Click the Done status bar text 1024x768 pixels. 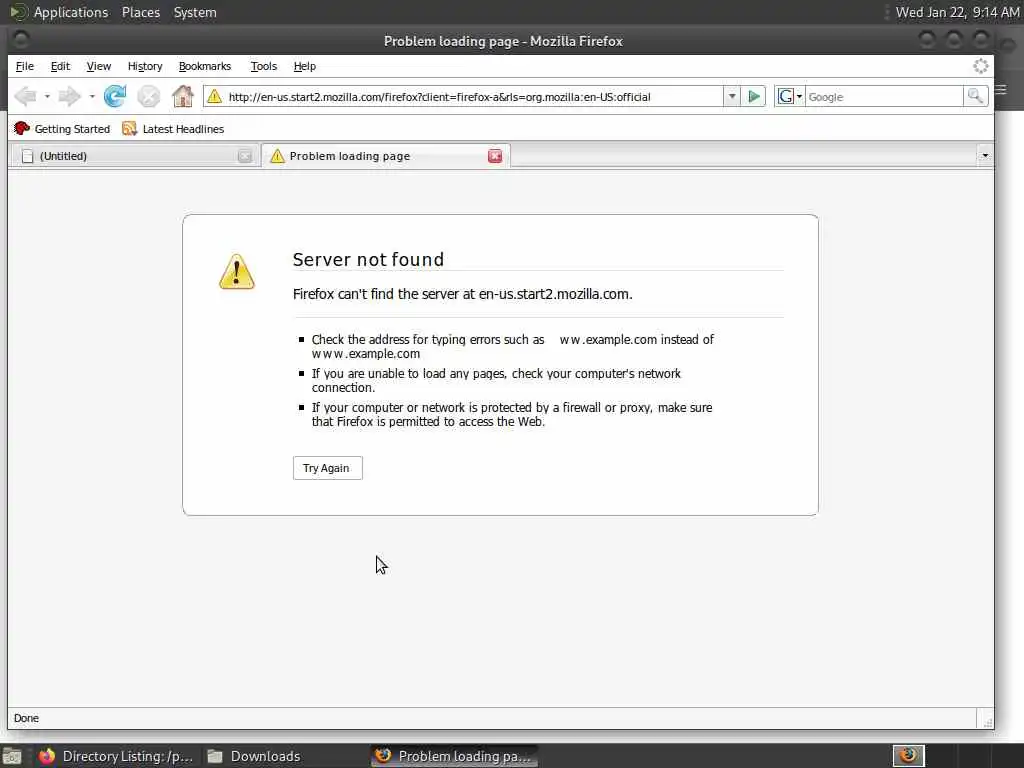click(26, 718)
